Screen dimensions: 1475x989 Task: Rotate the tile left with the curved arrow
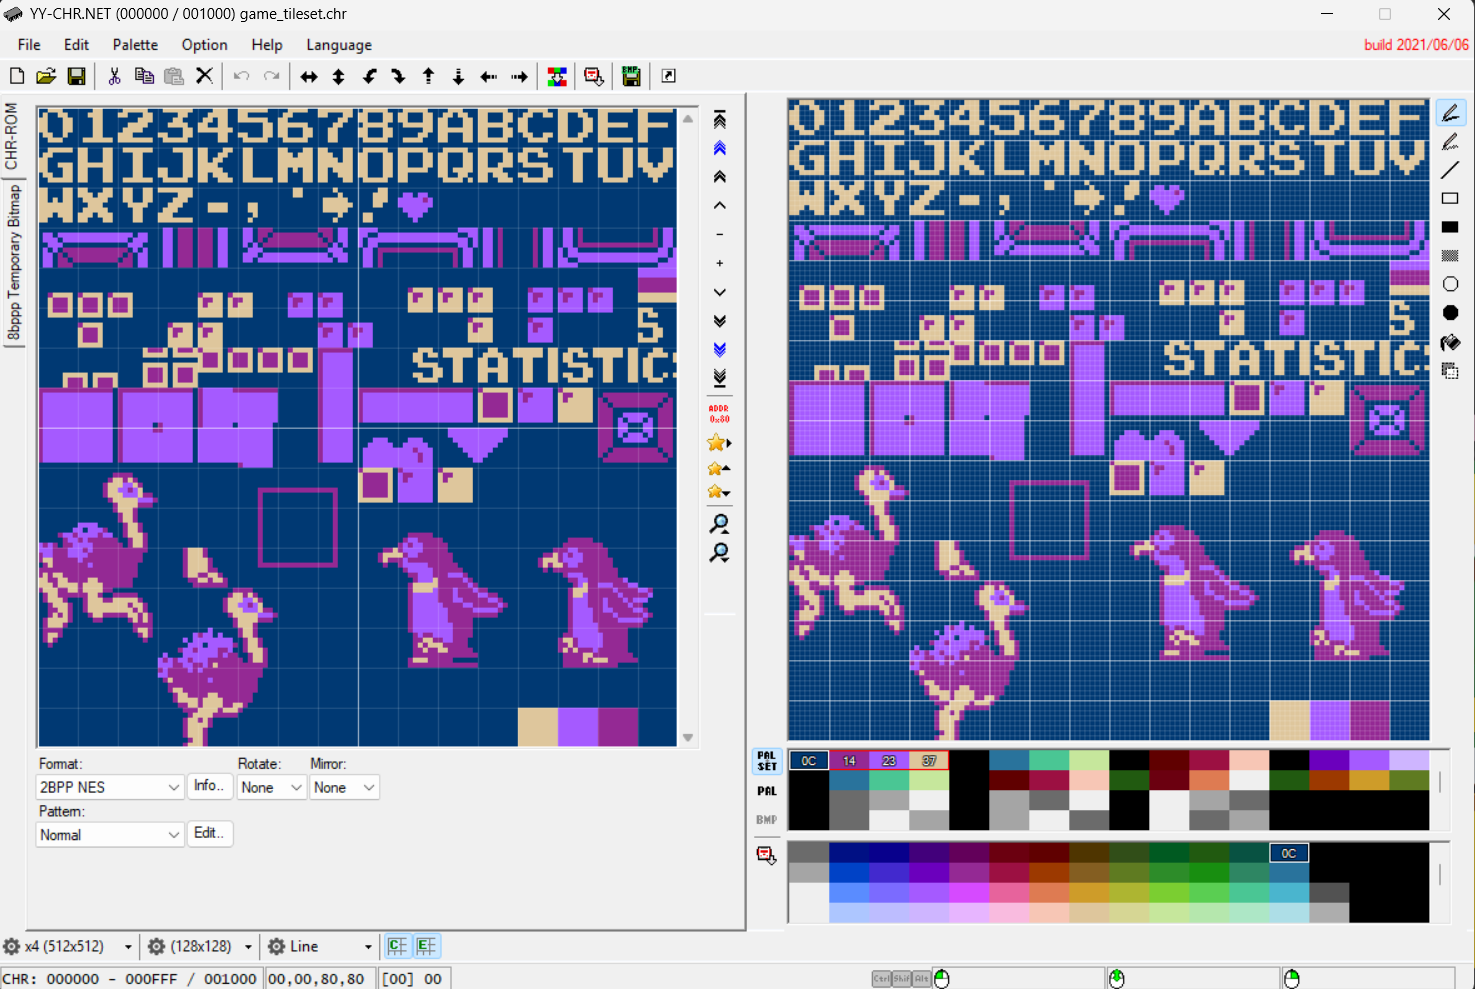pos(369,77)
